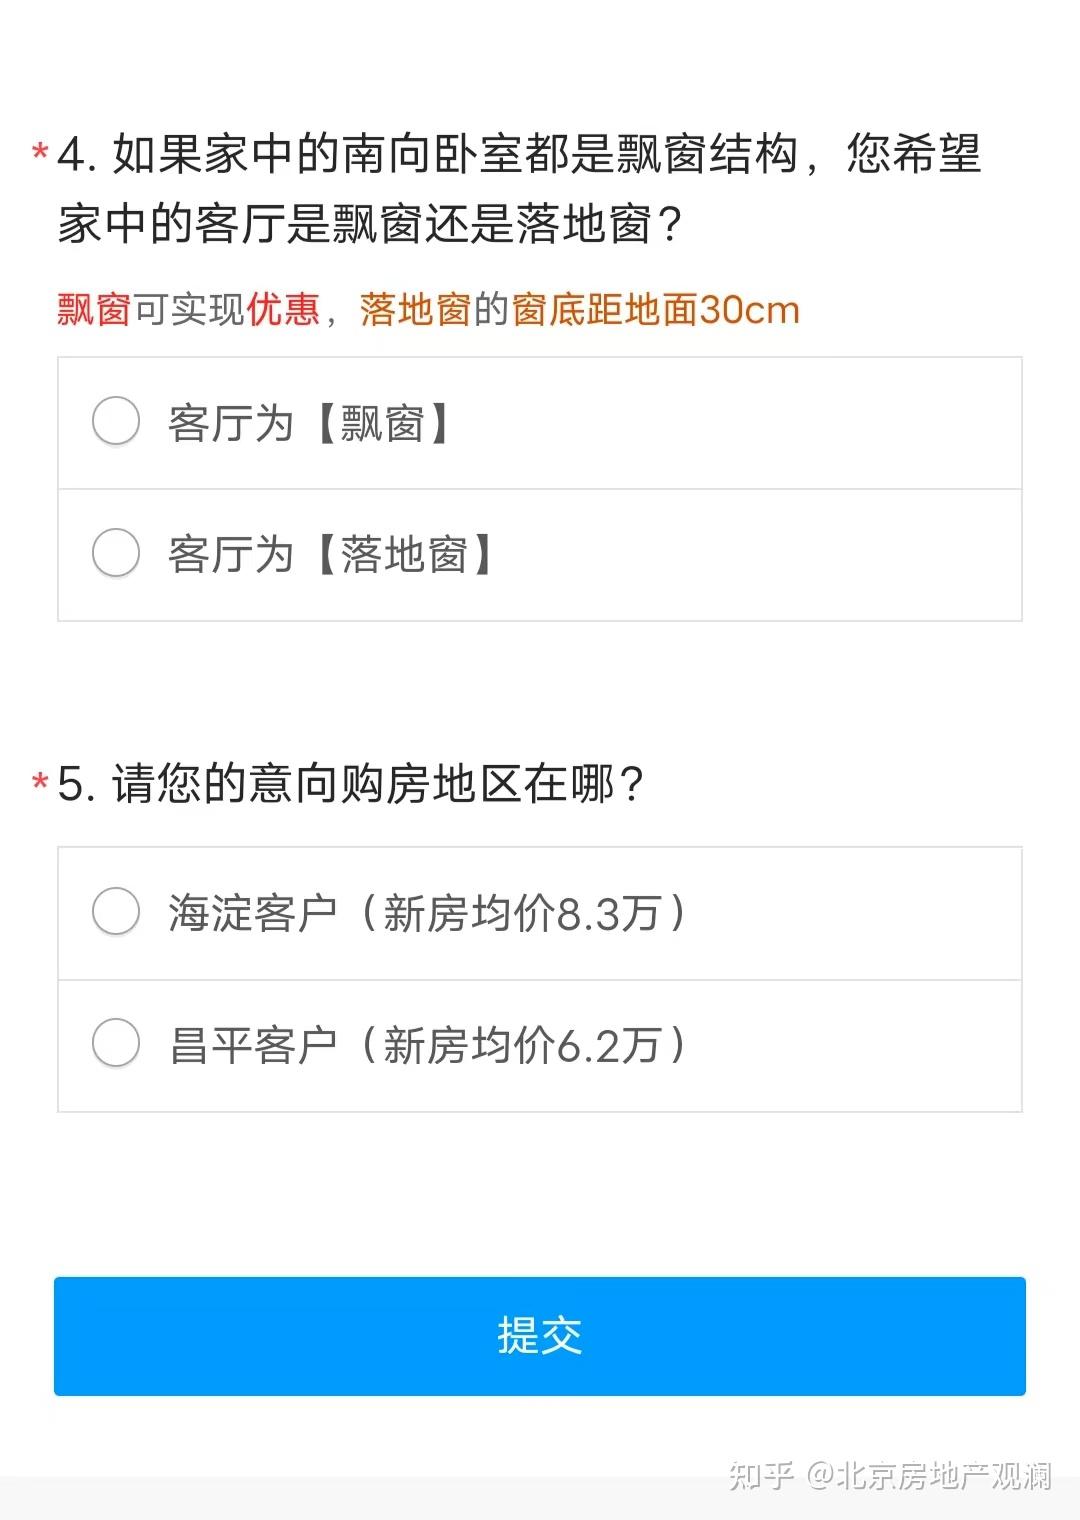This screenshot has height=1520, width=1080.
Task: Click the @北京房地产观澜 watermark handle
Action: coord(930,1475)
